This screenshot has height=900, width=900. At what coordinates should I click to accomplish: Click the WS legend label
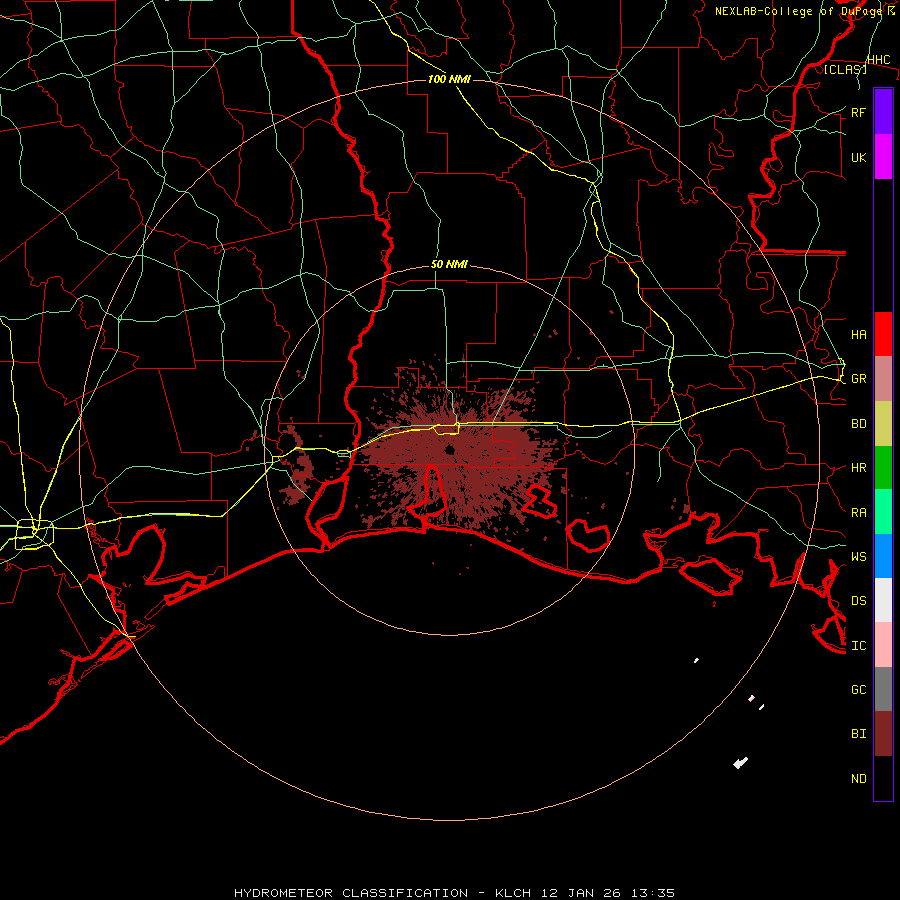[858, 557]
